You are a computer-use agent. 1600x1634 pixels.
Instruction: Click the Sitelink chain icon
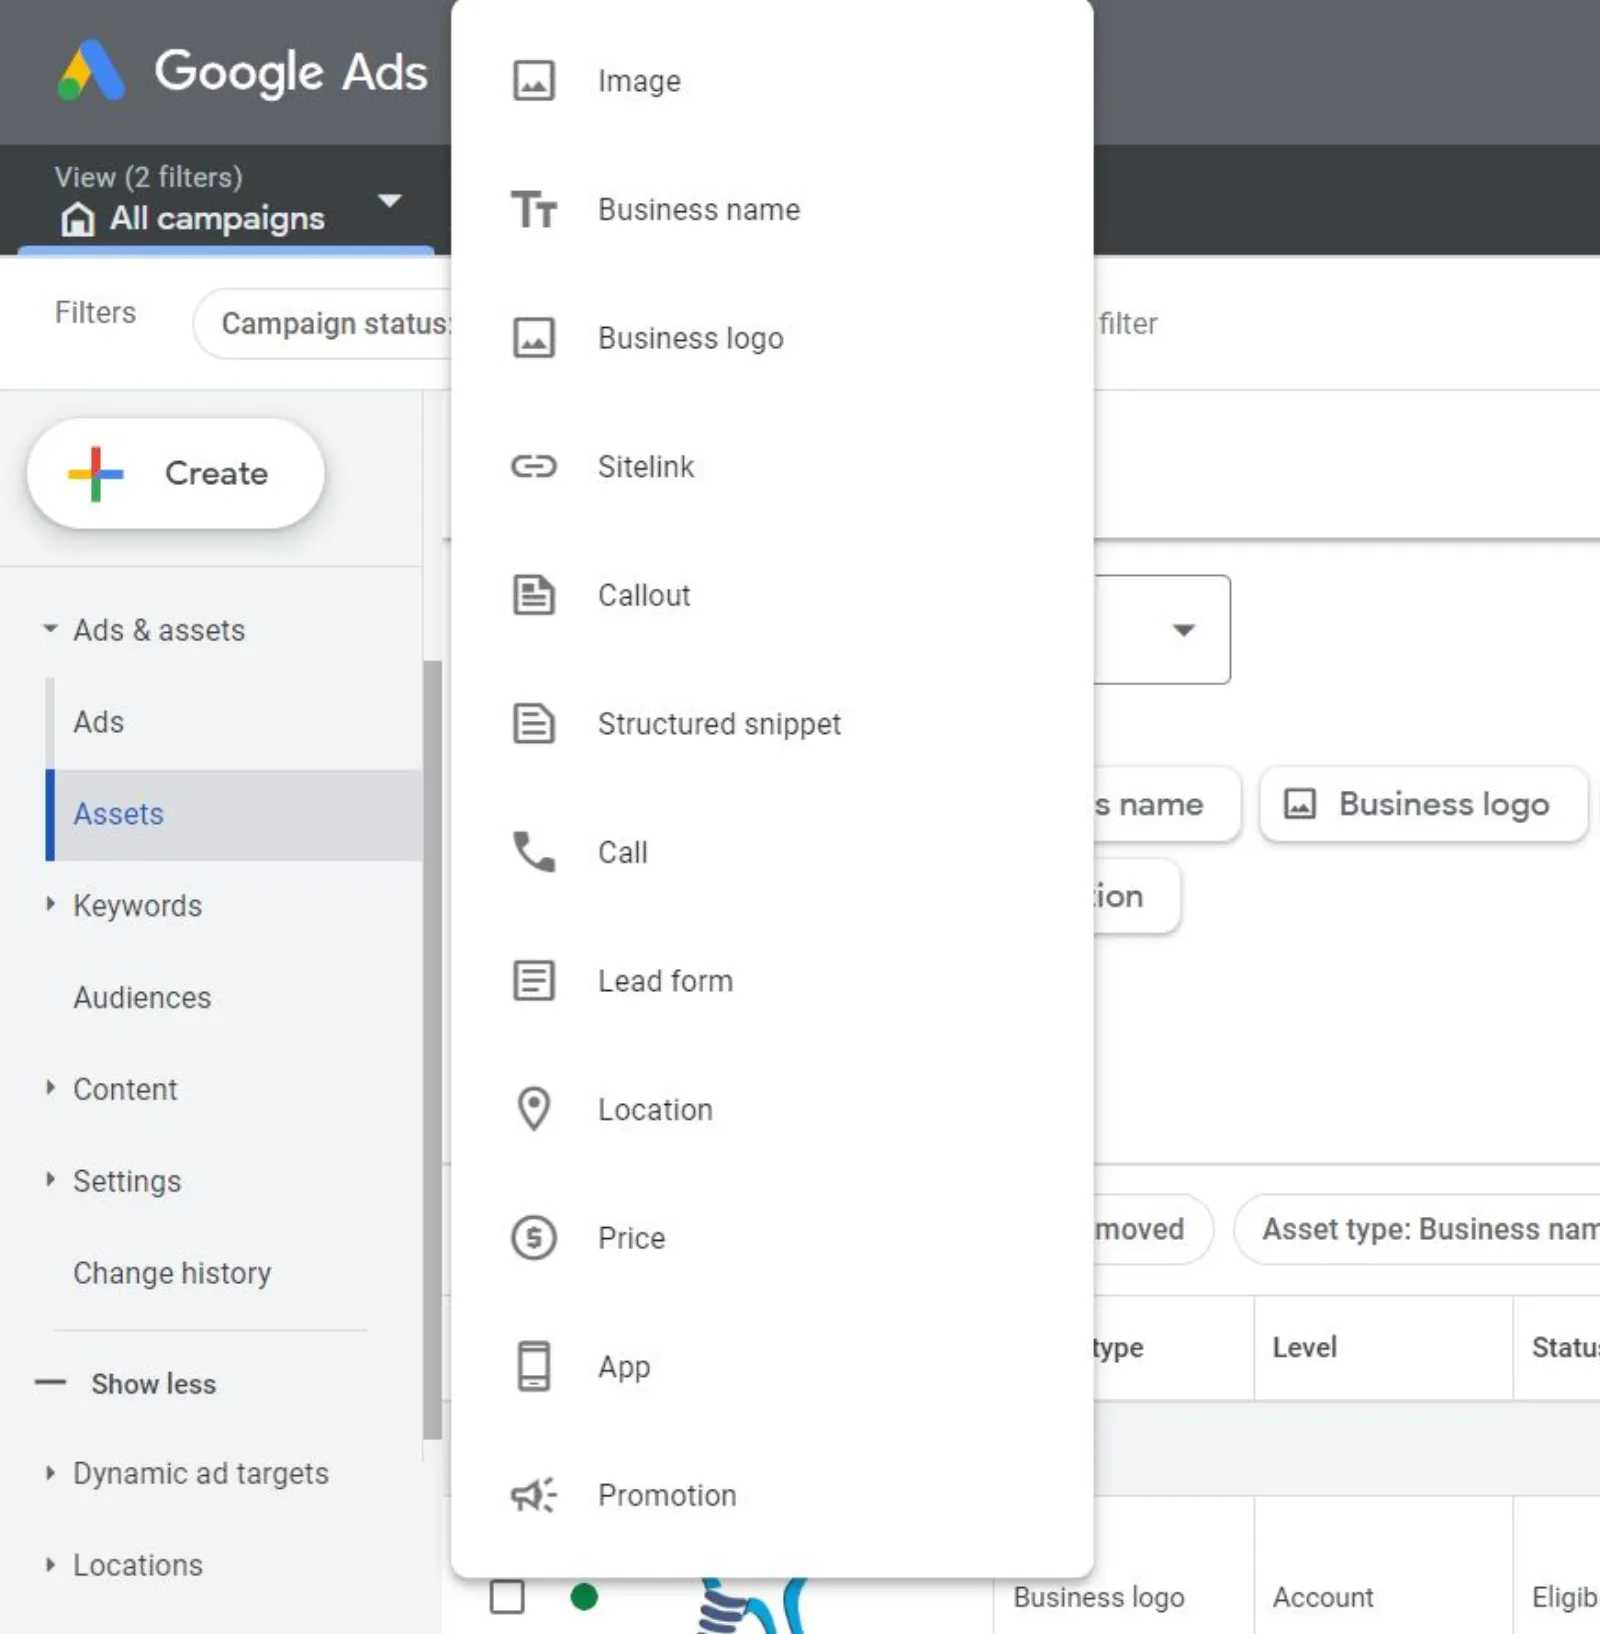(x=534, y=466)
